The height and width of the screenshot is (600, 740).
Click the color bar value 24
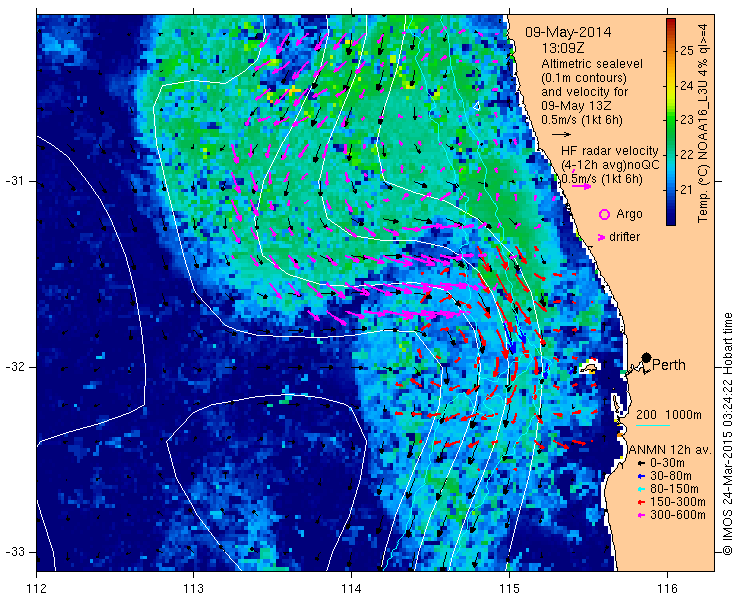point(687,86)
